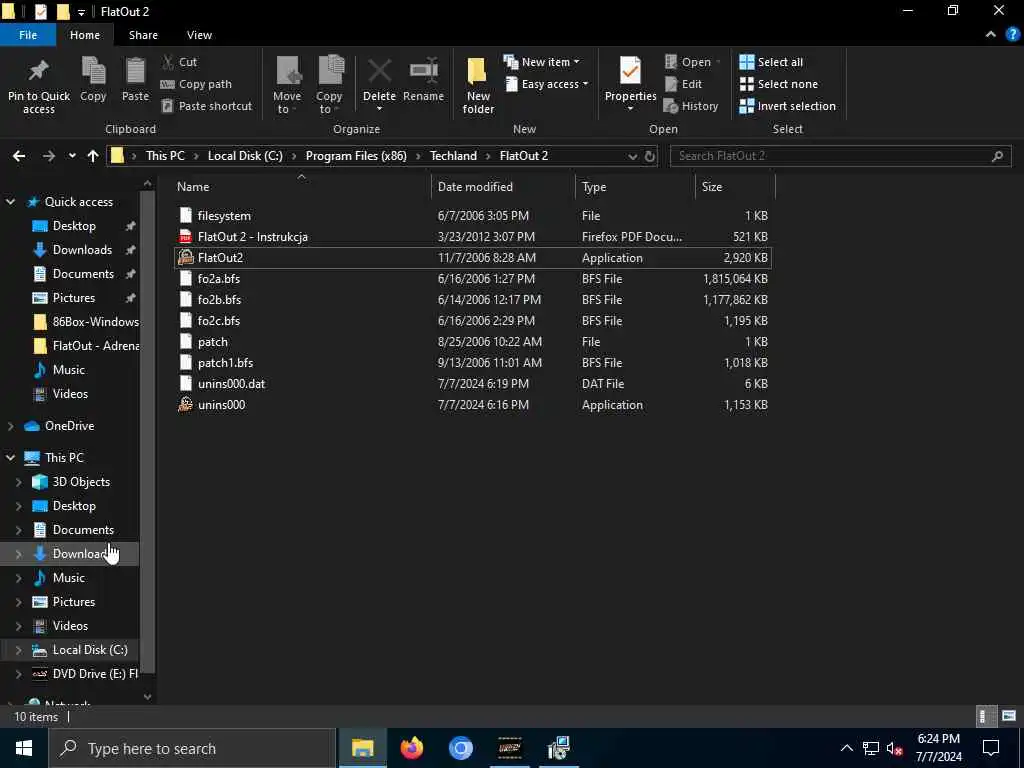Collapse the This PC tree node
The image size is (1024, 768).
click(x=10, y=458)
